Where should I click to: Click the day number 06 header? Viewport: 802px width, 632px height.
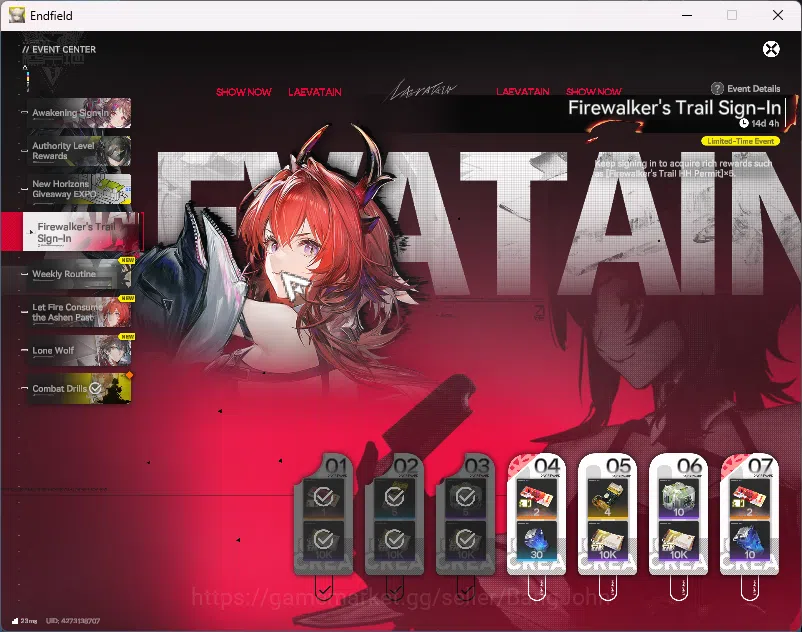pyautogui.click(x=689, y=466)
